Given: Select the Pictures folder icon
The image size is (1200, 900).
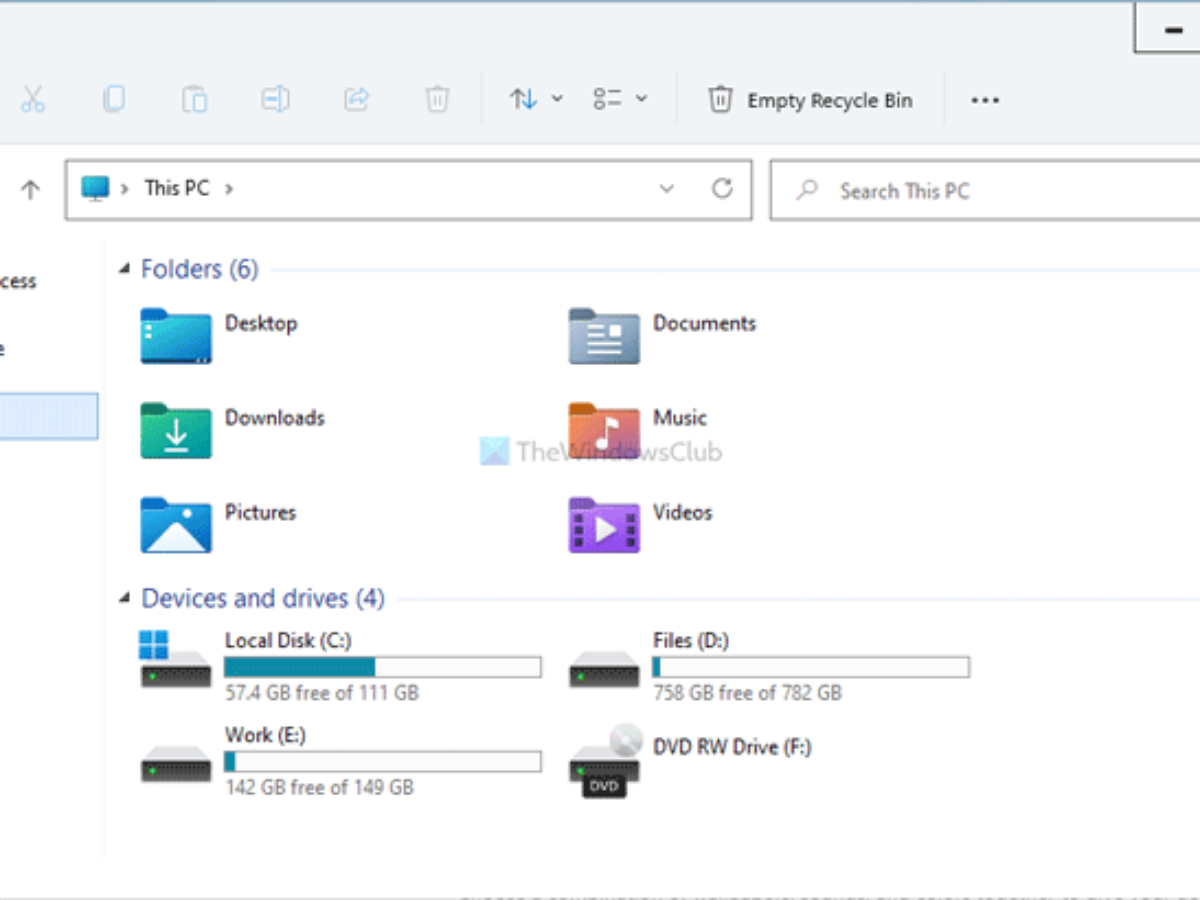Looking at the screenshot, I should 176,524.
